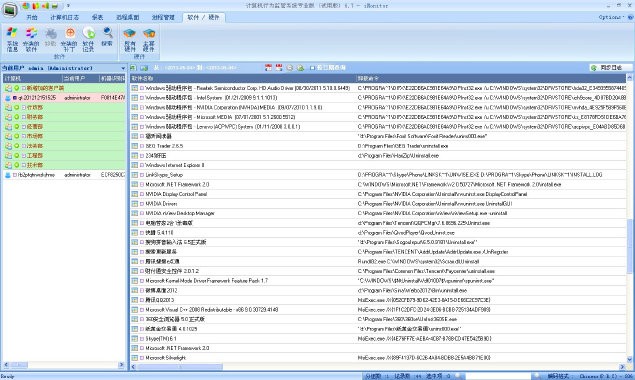Tick the checkbox for Windows Internet Explorer 8
This screenshot has height=380, width=635.
pos(142,165)
